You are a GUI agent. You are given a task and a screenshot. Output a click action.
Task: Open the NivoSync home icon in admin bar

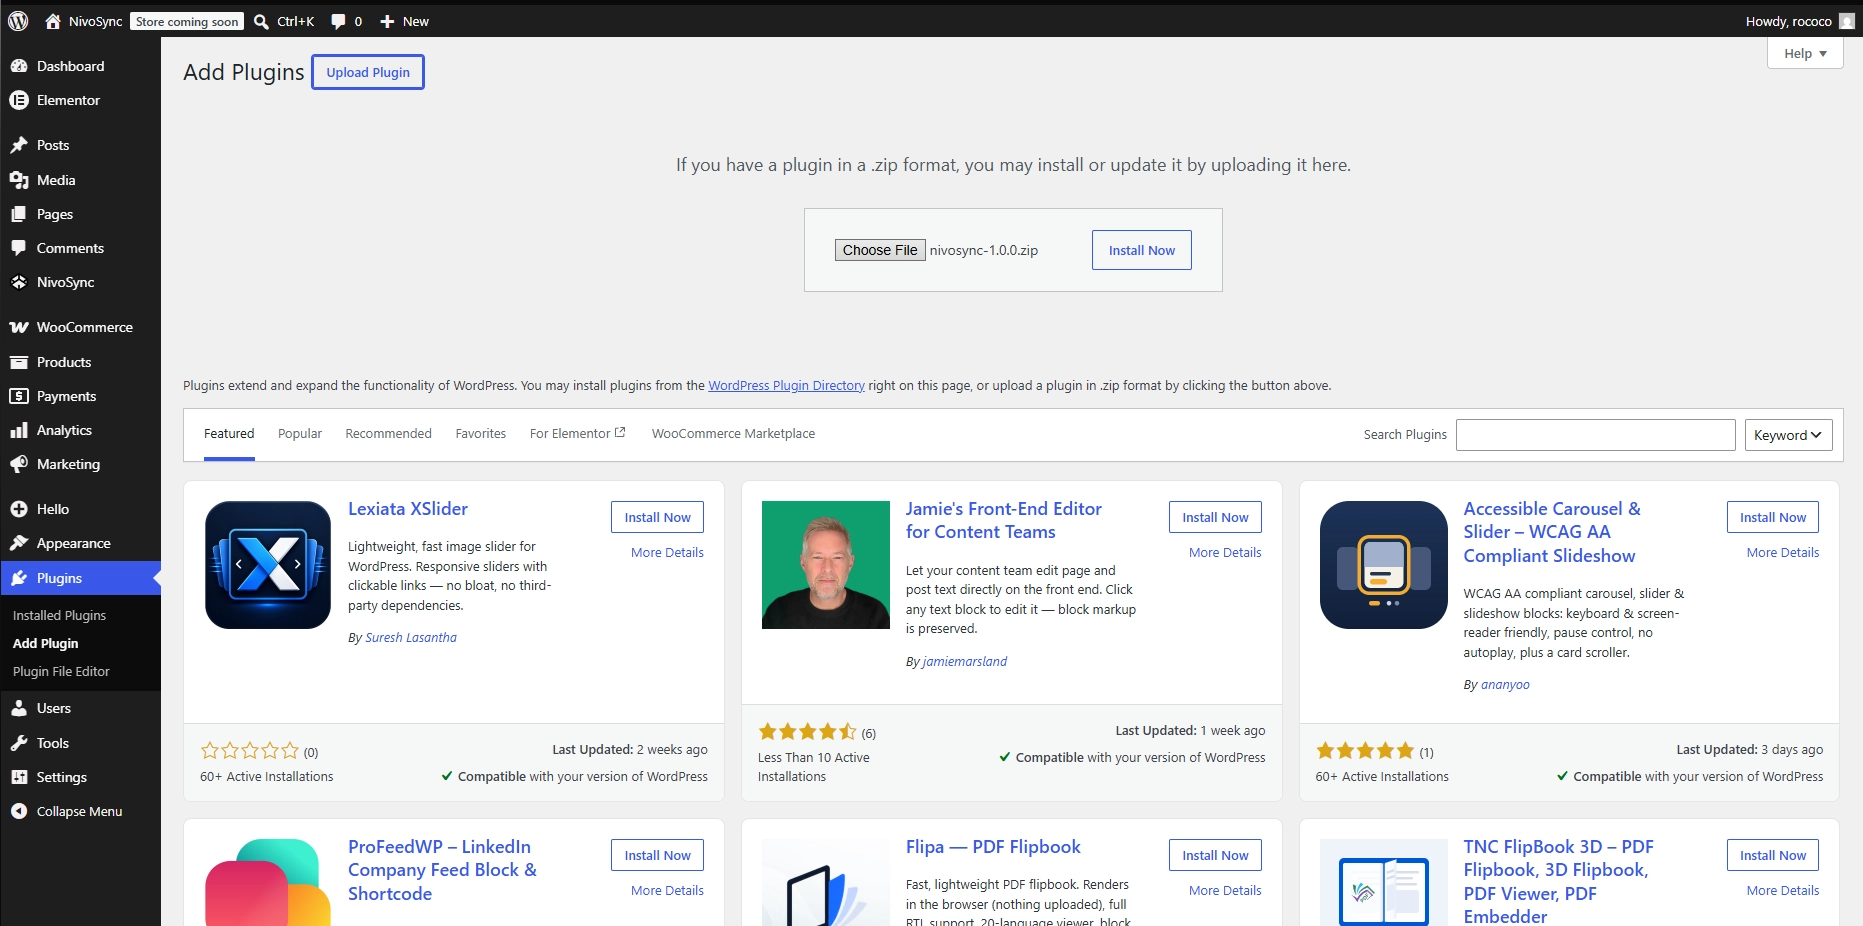(x=53, y=21)
